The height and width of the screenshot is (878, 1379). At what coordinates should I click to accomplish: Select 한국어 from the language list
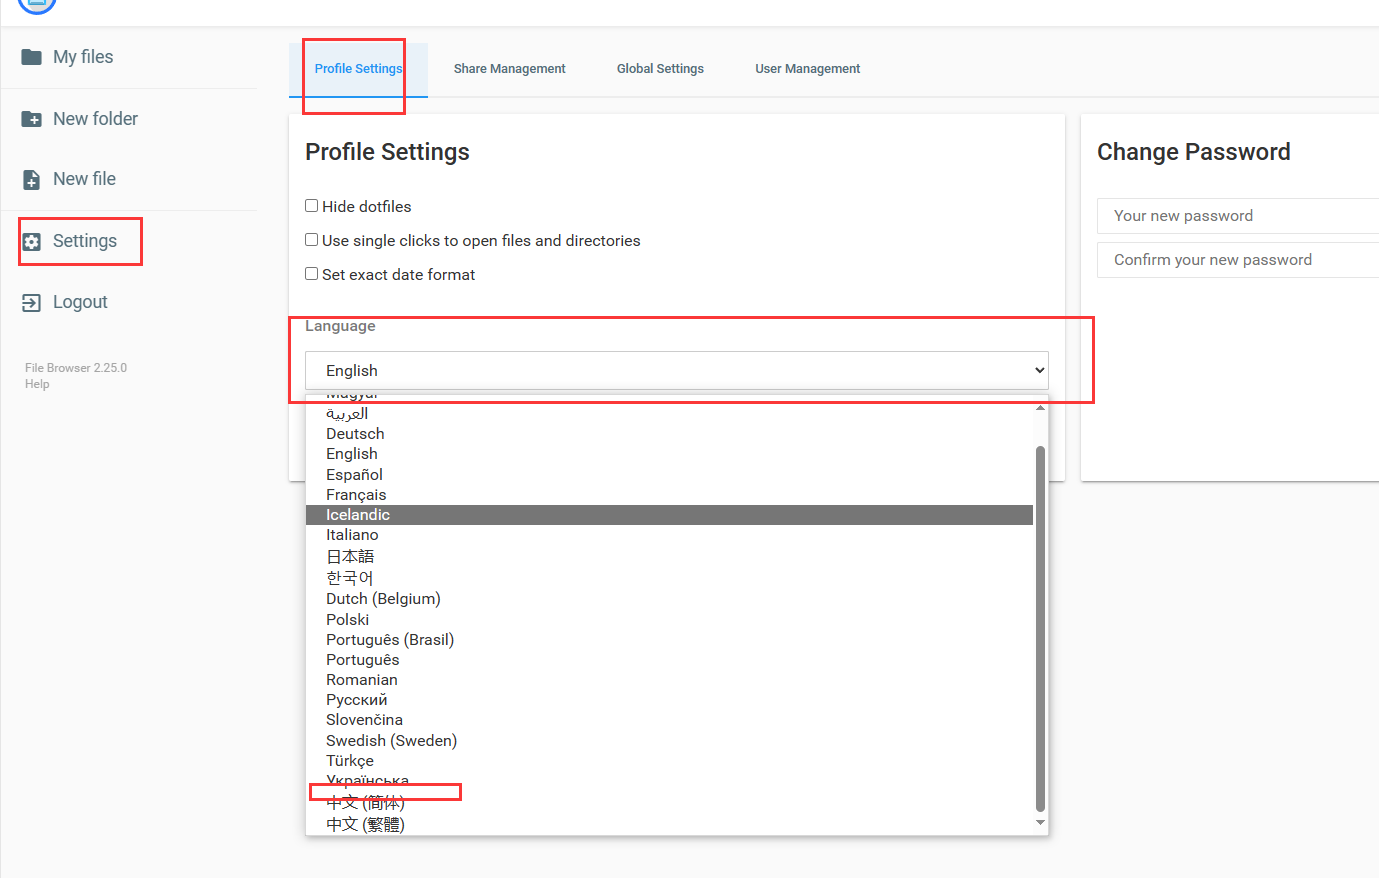pyautogui.click(x=669, y=578)
